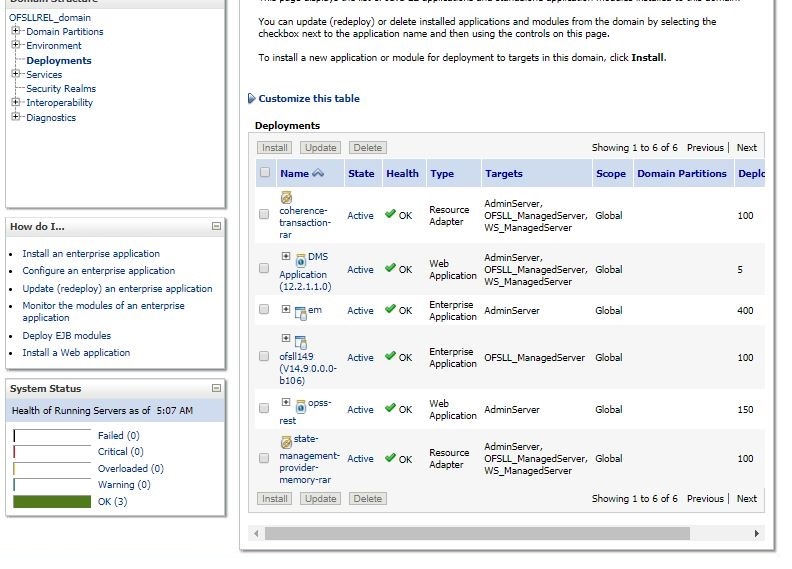Sort by Domain Partitions column header
792x569 pixels.
click(x=682, y=173)
